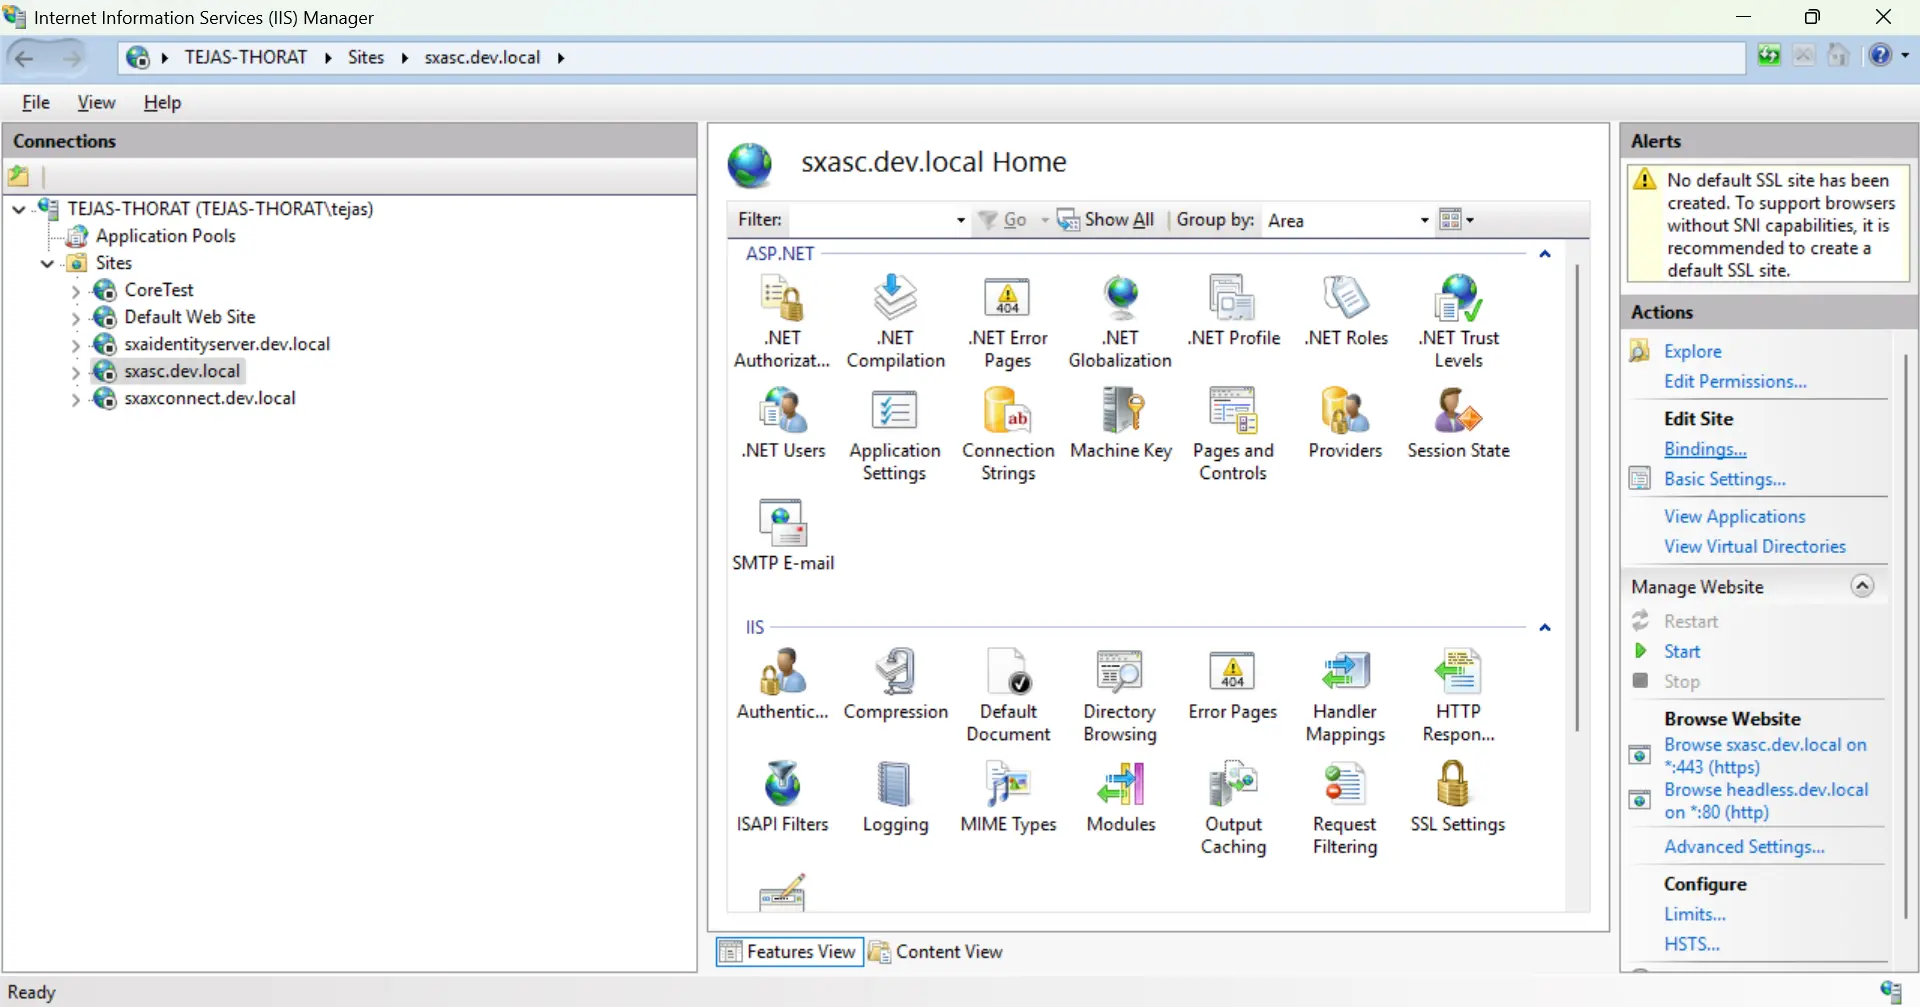Open the Bindings link
The width and height of the screenshot is (1920, 1007).
coord(1705,449)
